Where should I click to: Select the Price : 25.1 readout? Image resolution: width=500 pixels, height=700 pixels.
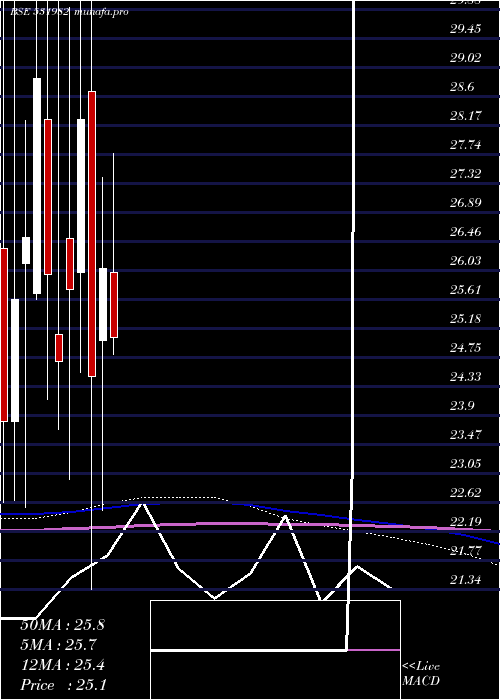click(x=63, y=685)
